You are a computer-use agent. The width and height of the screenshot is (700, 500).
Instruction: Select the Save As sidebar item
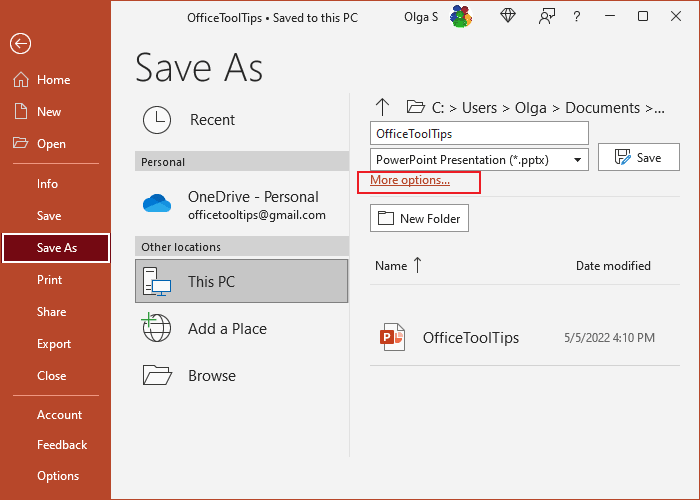tap(56, 248)
